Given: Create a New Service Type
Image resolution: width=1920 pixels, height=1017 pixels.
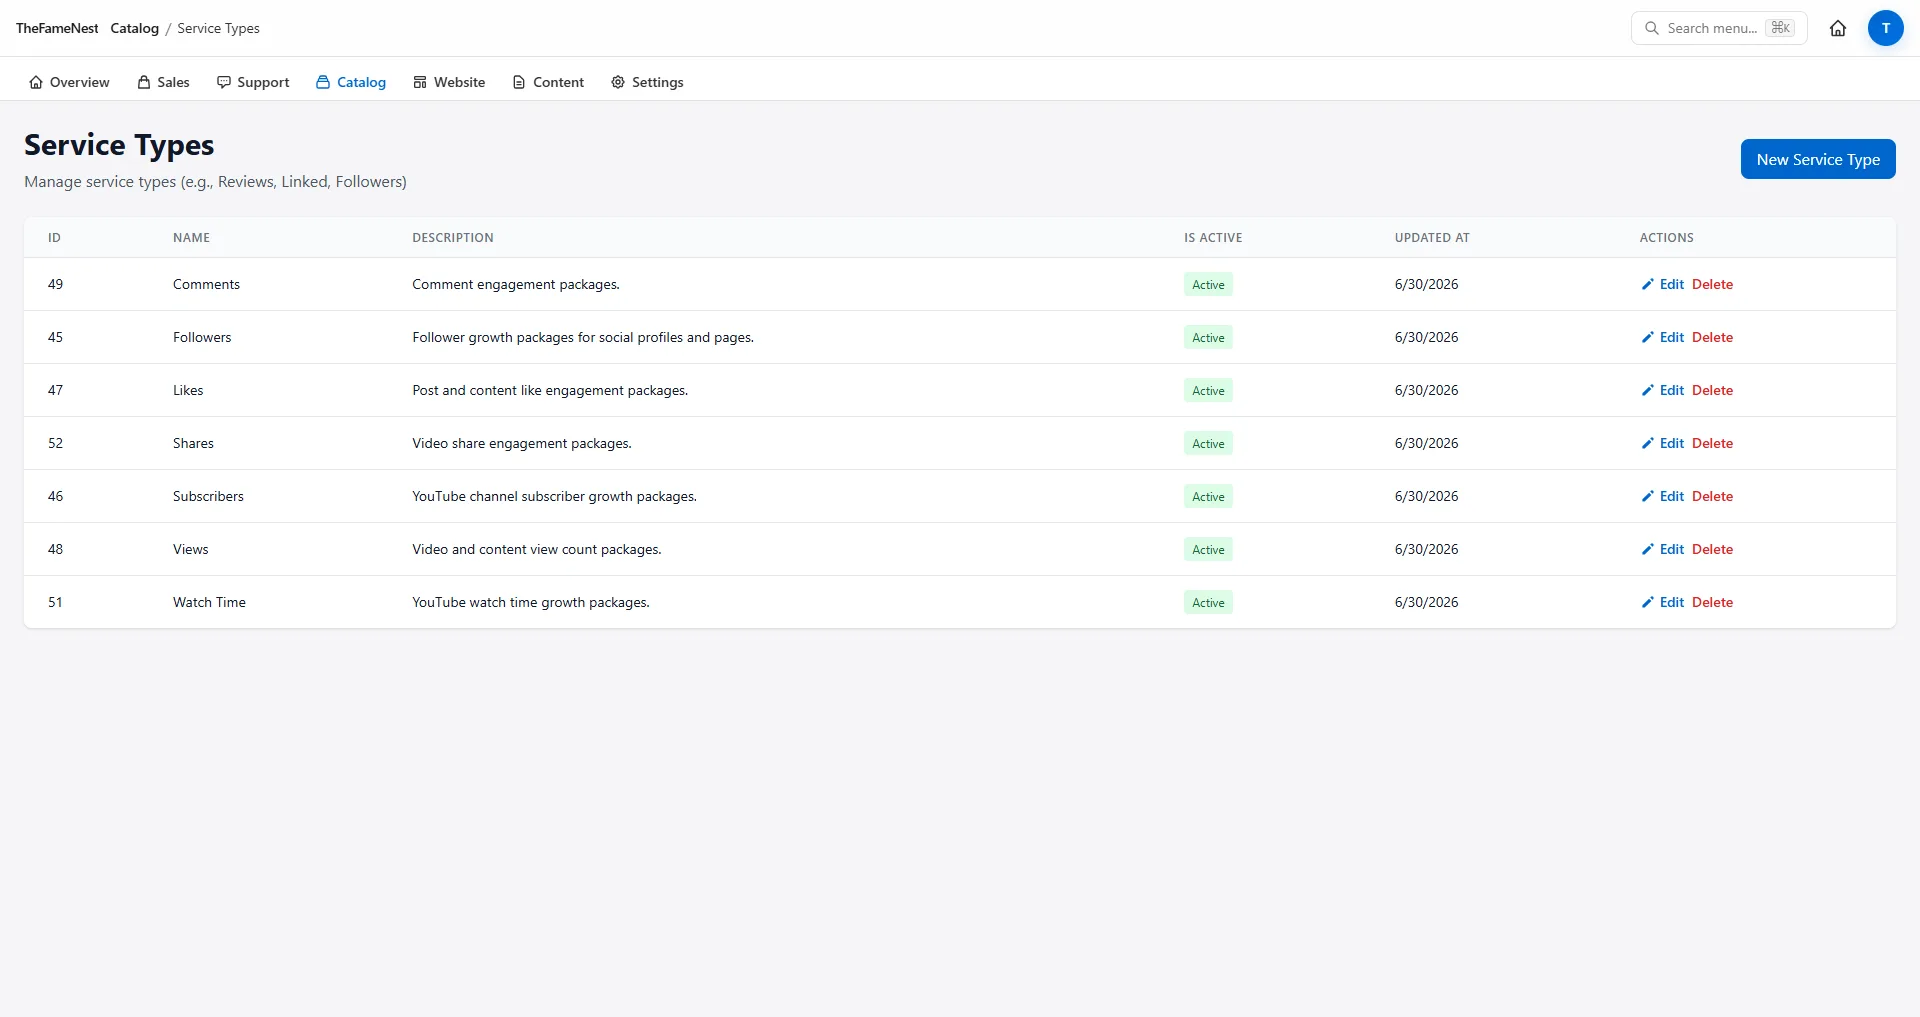Looking at the screenshot, I should coord(1818,159).
